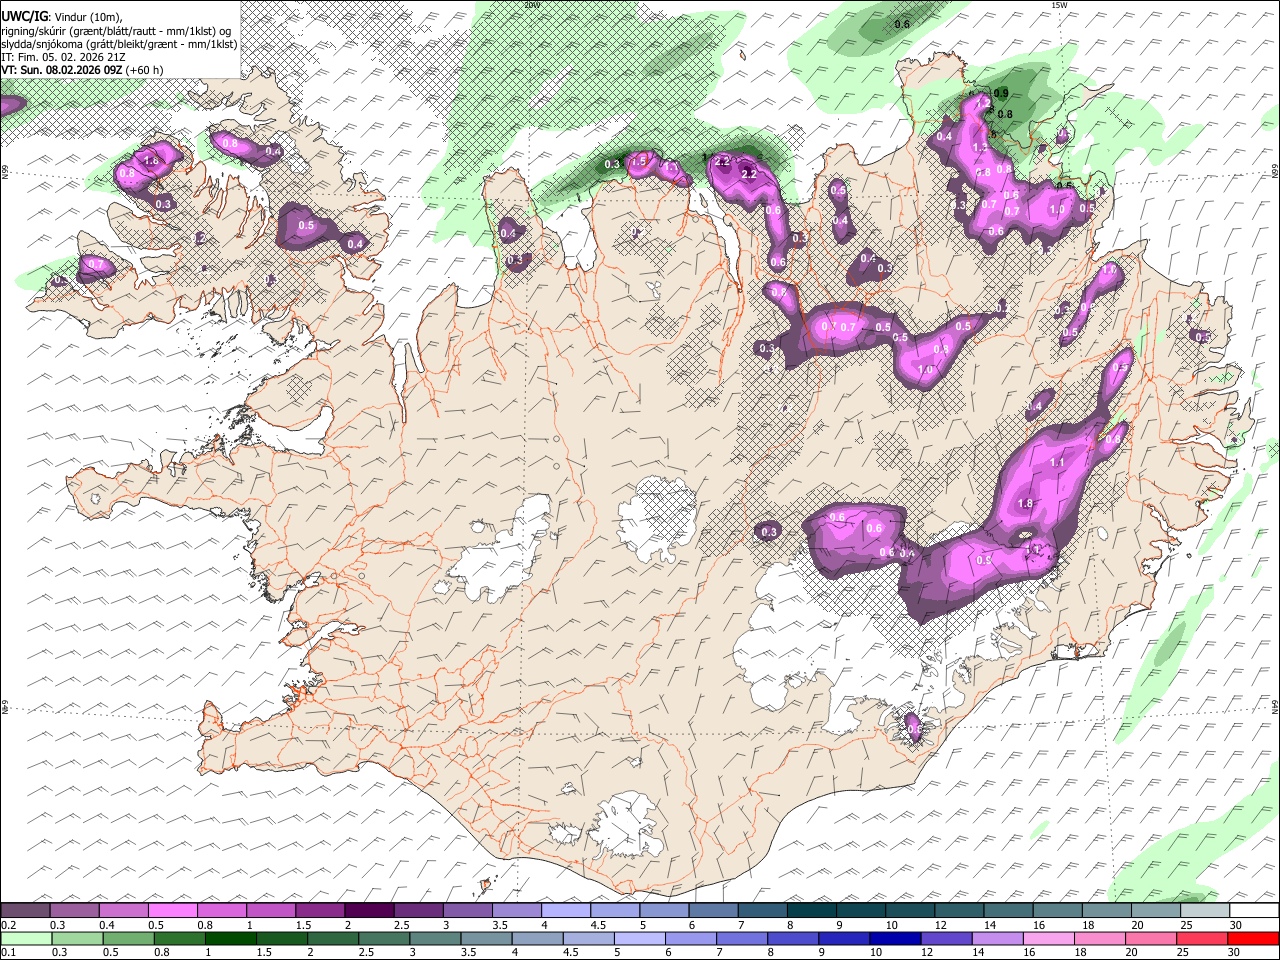Select the upper legend swatch labeled 0.3
This screenshot has height=960, width=1280.
[75, 911]
